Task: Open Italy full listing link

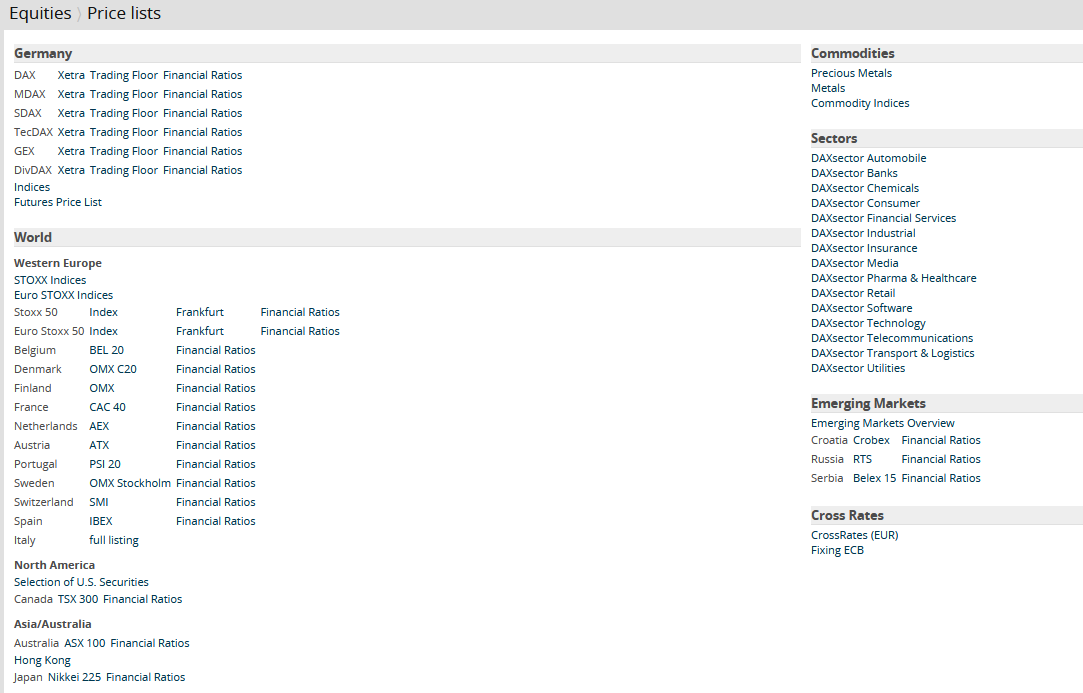Action: pyautogui.click(x=114, y=540)
